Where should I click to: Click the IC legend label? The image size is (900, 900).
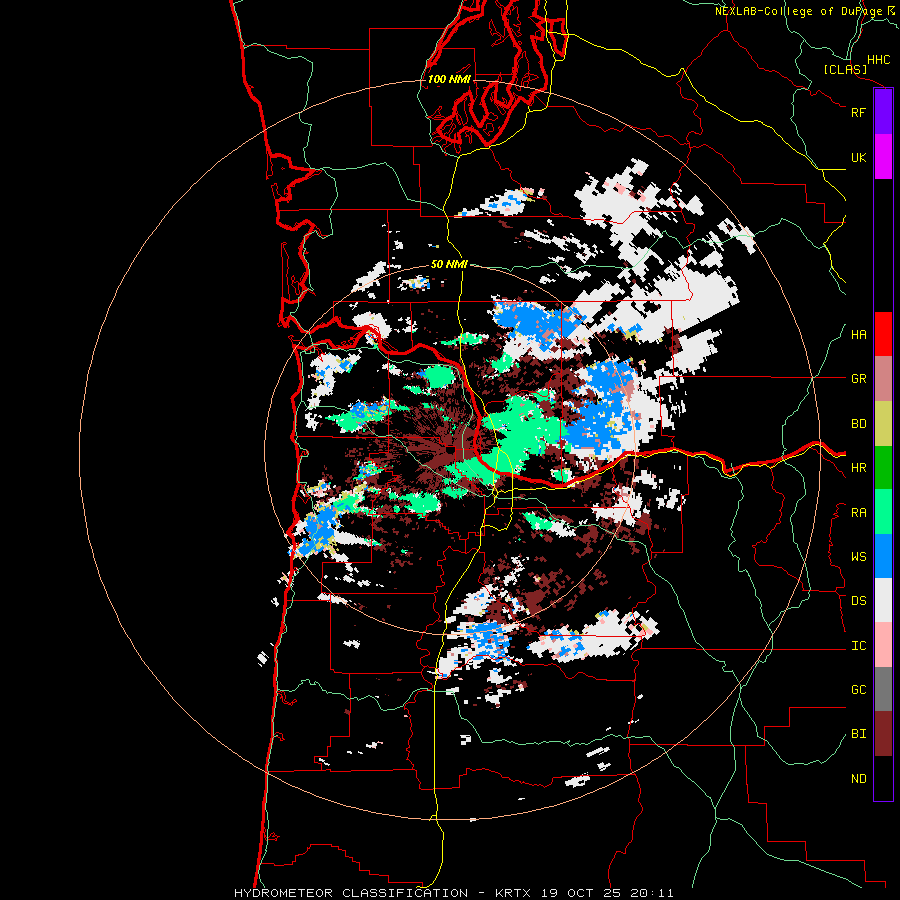(x=858, y=646)
